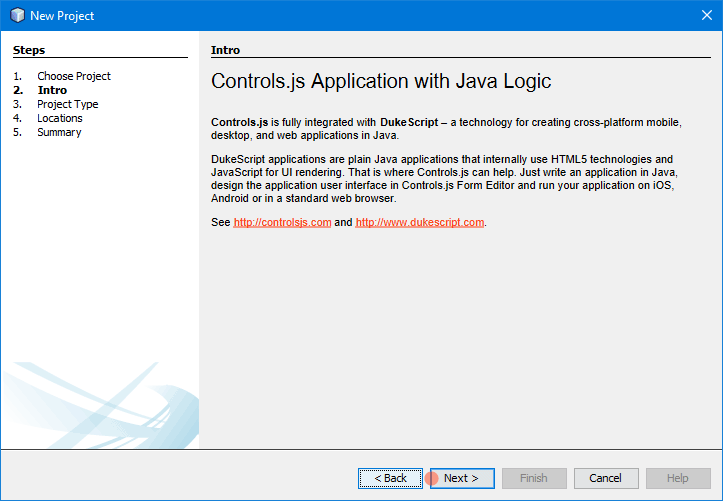Select the Project Type step
The height and width of the screenshot is (501, 723).
pyautogui.click(x=68, y=104)
